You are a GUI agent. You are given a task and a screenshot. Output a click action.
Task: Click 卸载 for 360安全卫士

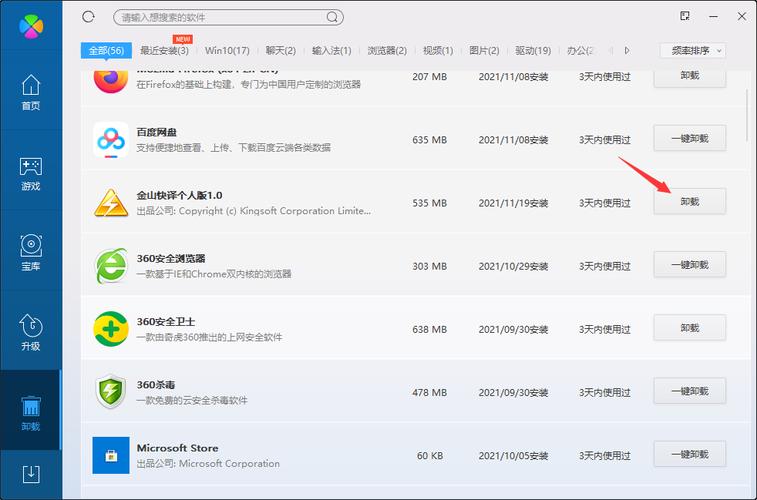pos(690,328)
